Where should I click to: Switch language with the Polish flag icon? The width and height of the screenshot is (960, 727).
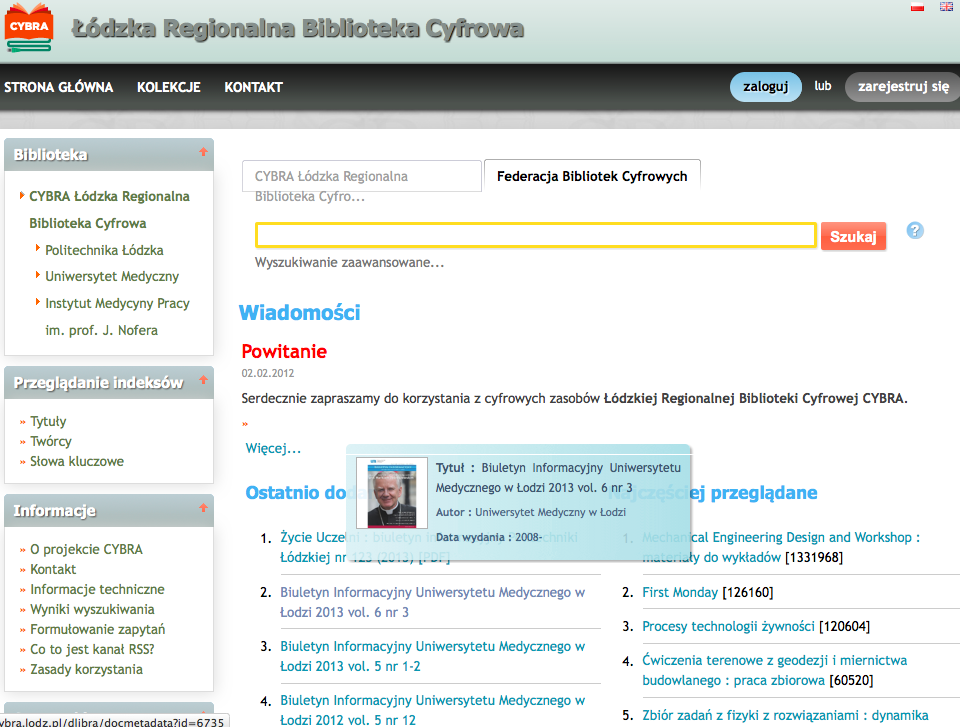917,7
